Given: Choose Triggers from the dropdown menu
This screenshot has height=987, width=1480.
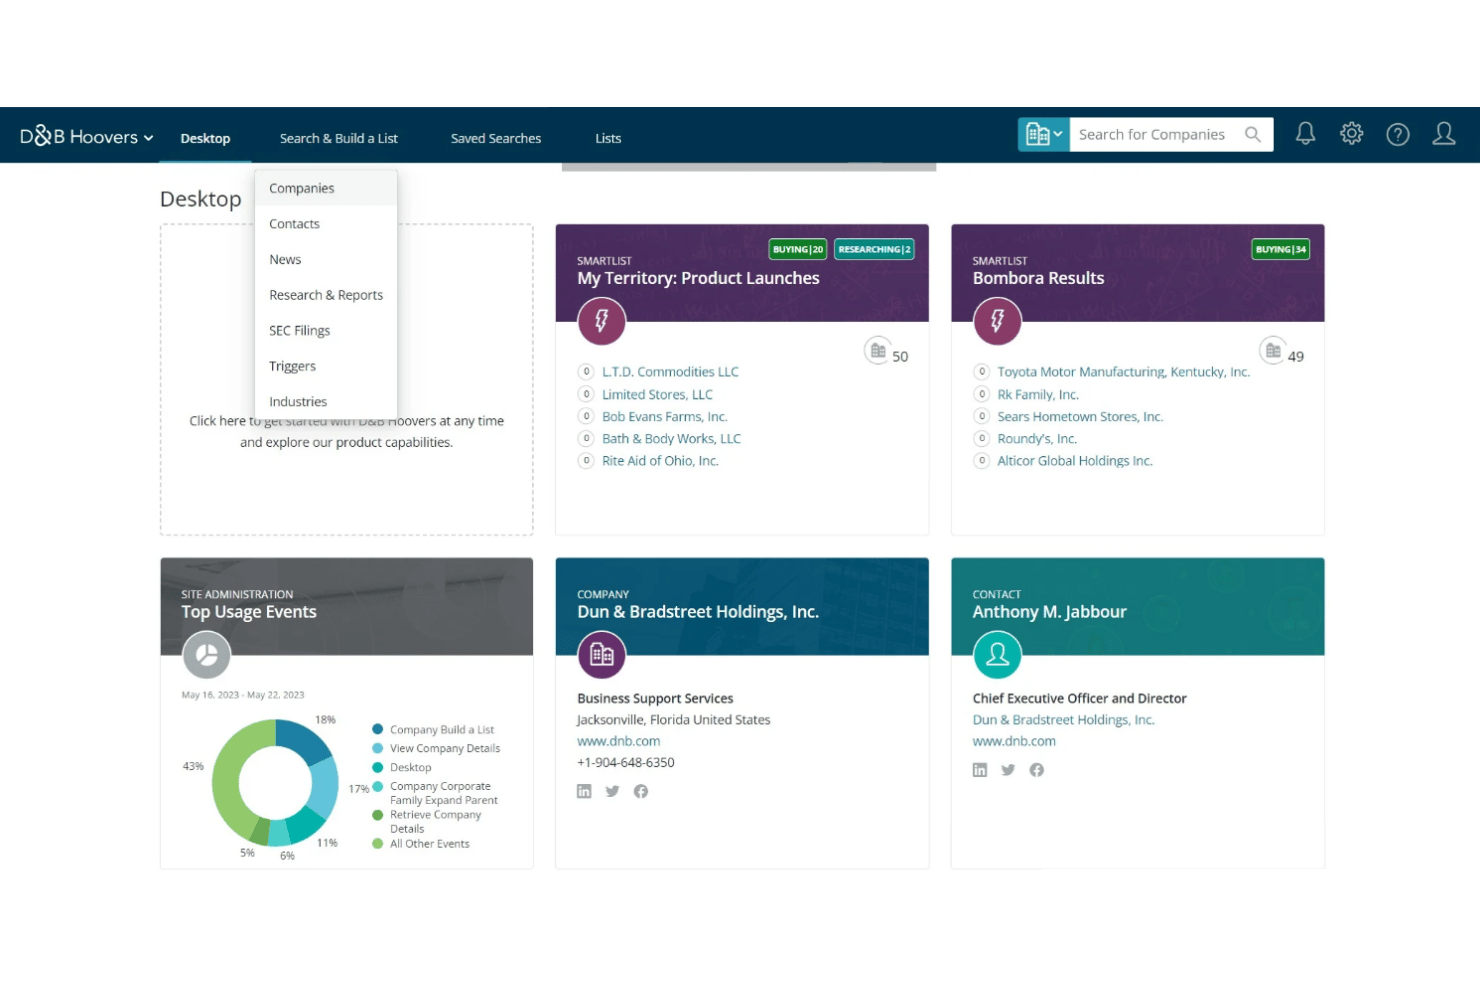Looking at the screenshot, I should [326, 366].
